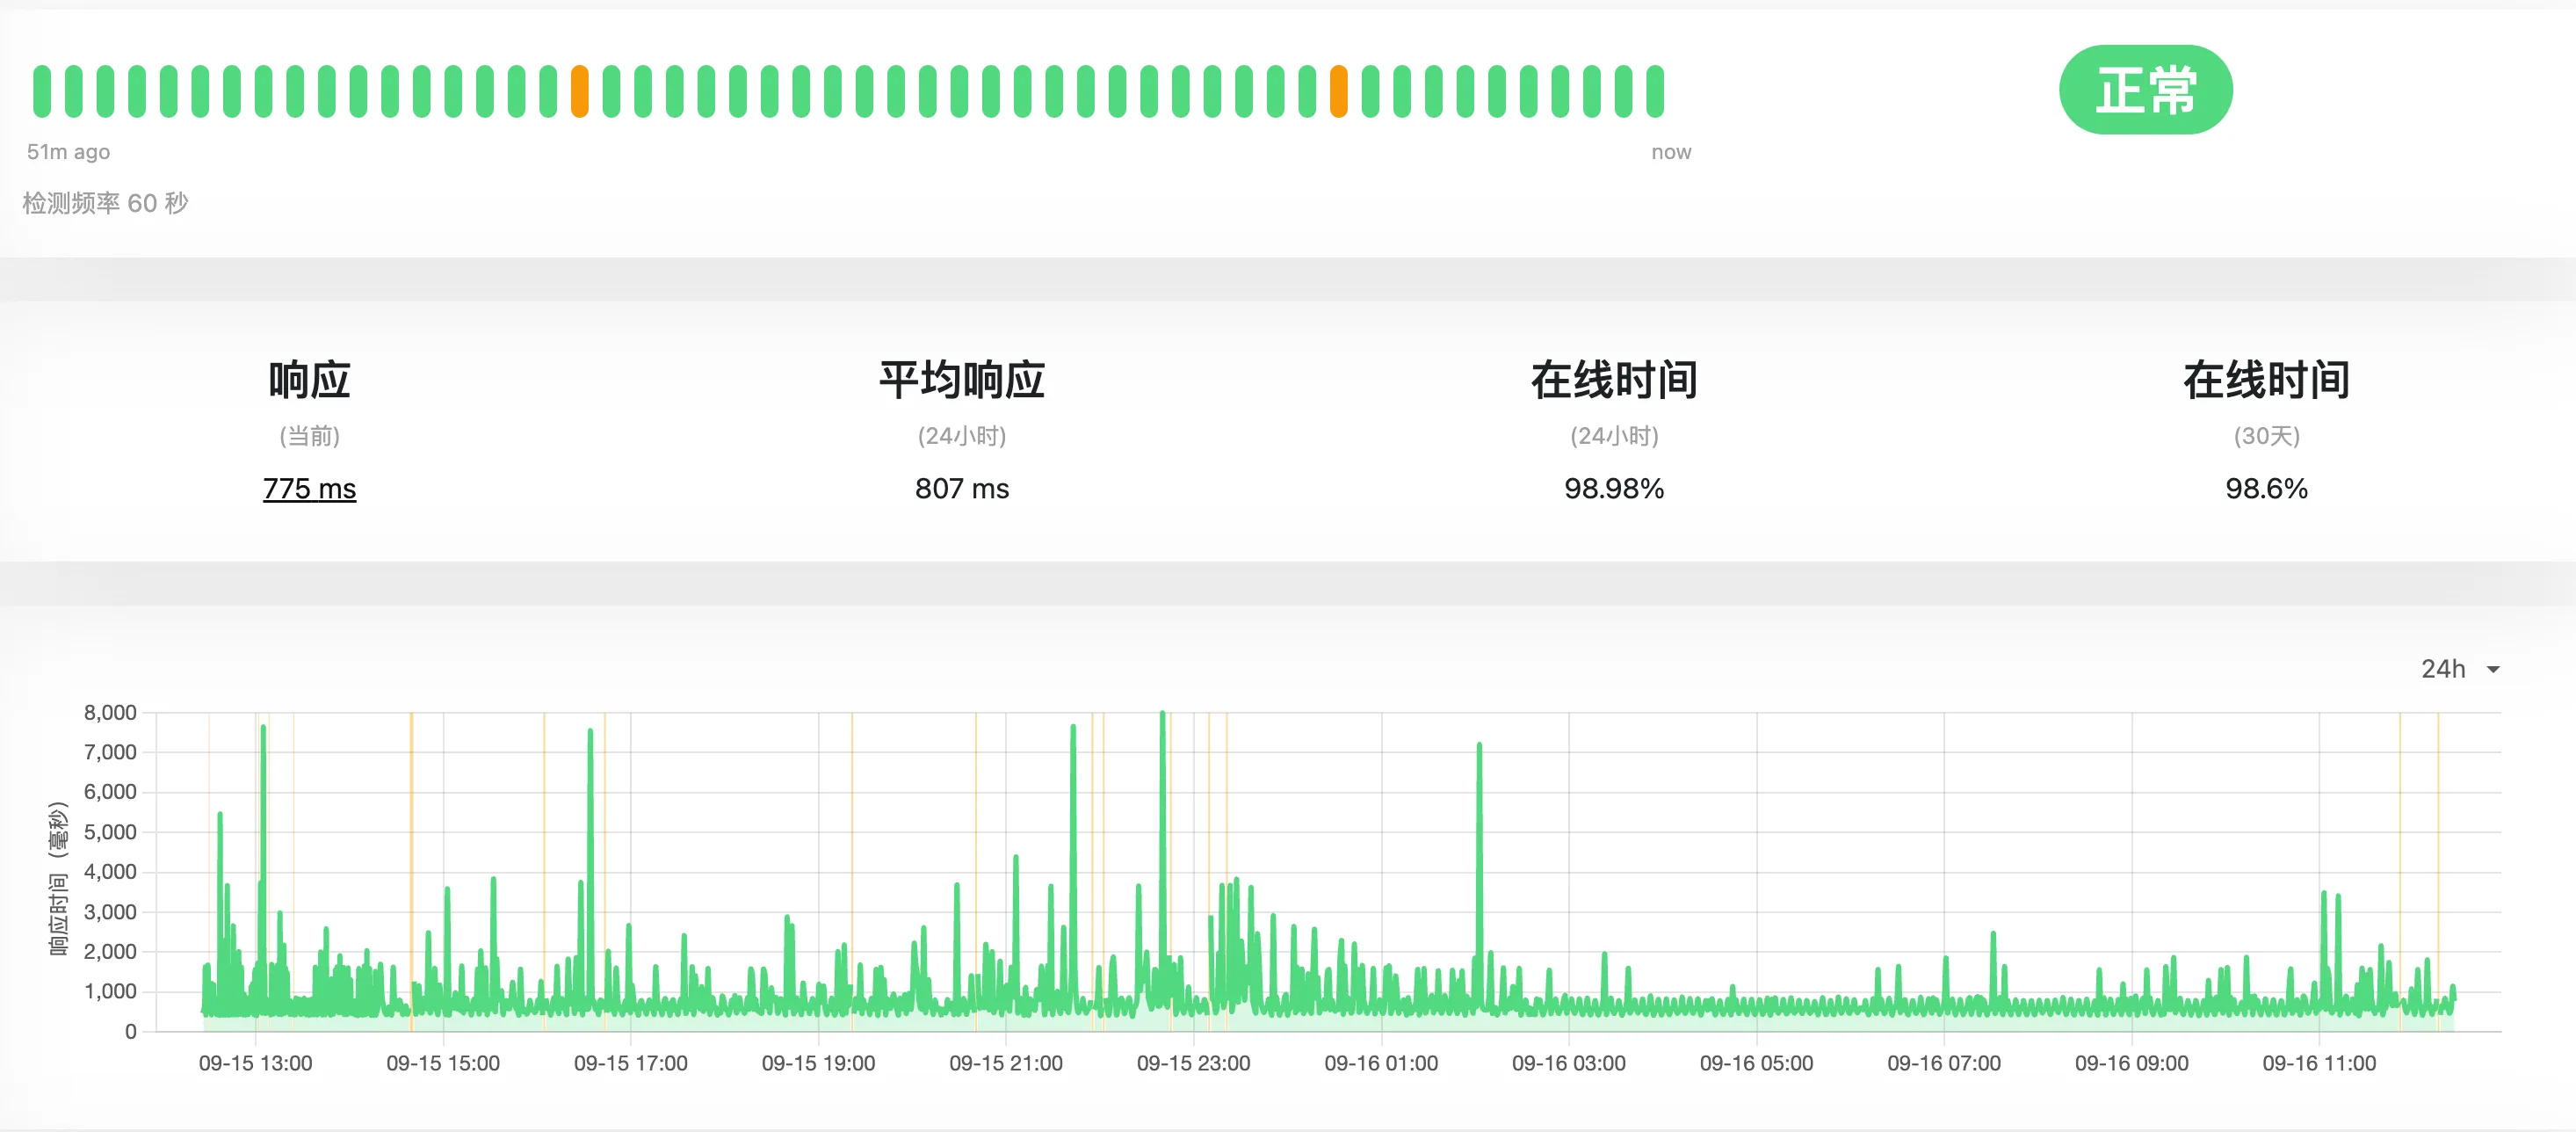This screenshot has height=1132, width=2576.
Task: Click the dropdown arrow beside 24h
Action: click(2493, 670)
